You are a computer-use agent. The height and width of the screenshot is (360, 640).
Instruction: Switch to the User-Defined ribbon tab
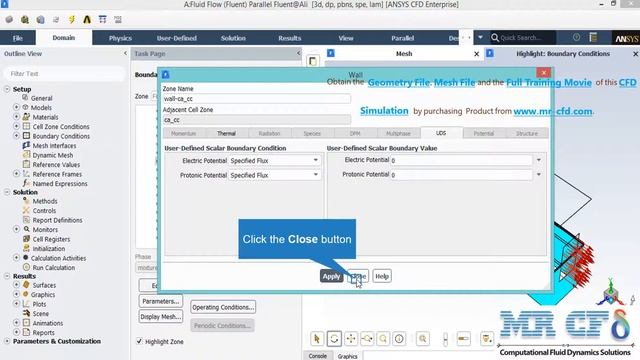point(176,38)
